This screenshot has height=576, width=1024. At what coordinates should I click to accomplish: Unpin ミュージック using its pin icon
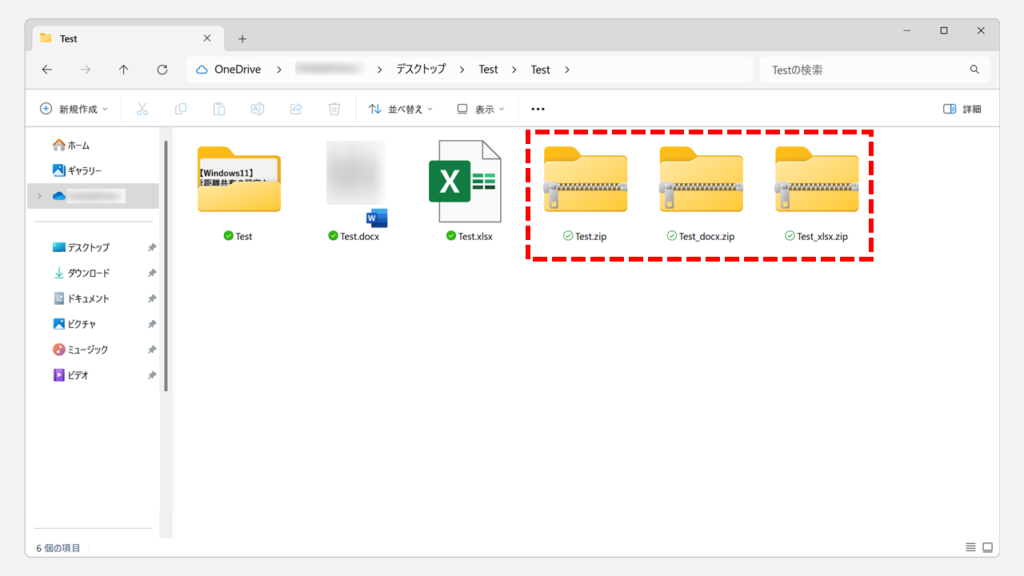(x=152, y=349)
